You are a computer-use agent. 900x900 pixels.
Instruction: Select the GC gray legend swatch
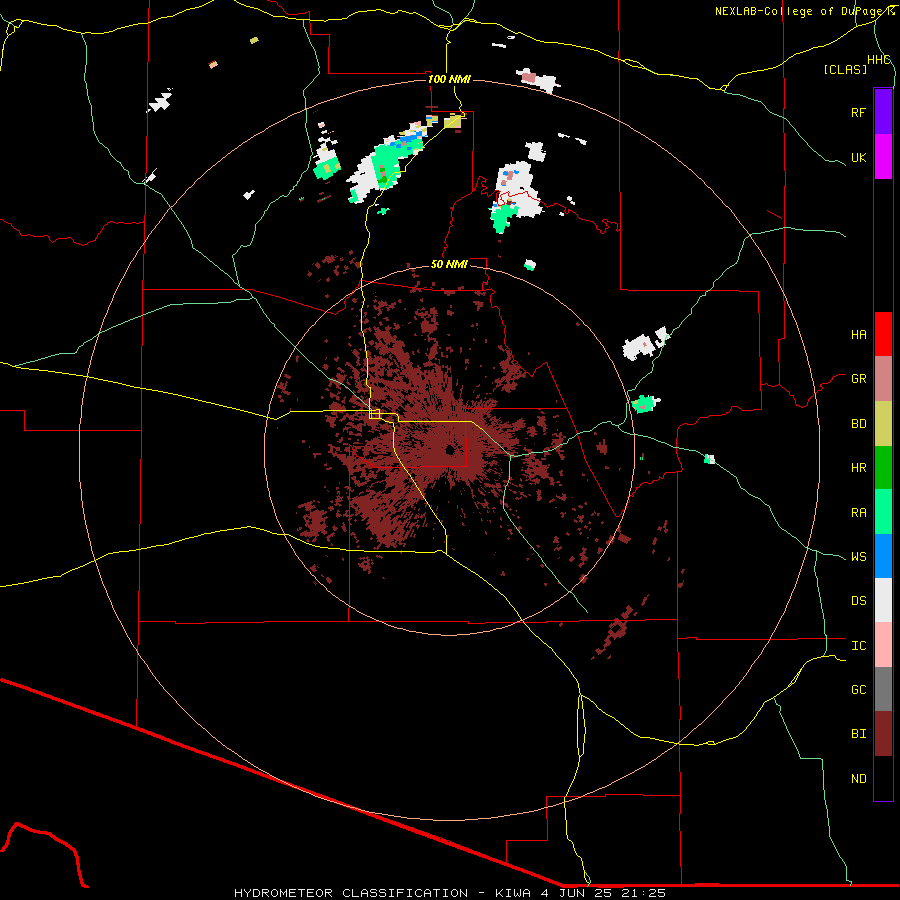(x=883, y=689)
